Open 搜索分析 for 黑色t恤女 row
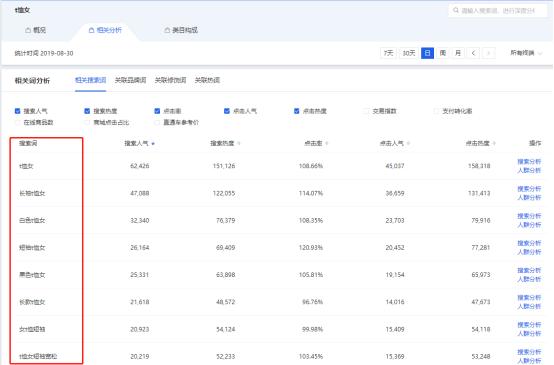This screenshot has height=365, width=554. coord(529,270)
